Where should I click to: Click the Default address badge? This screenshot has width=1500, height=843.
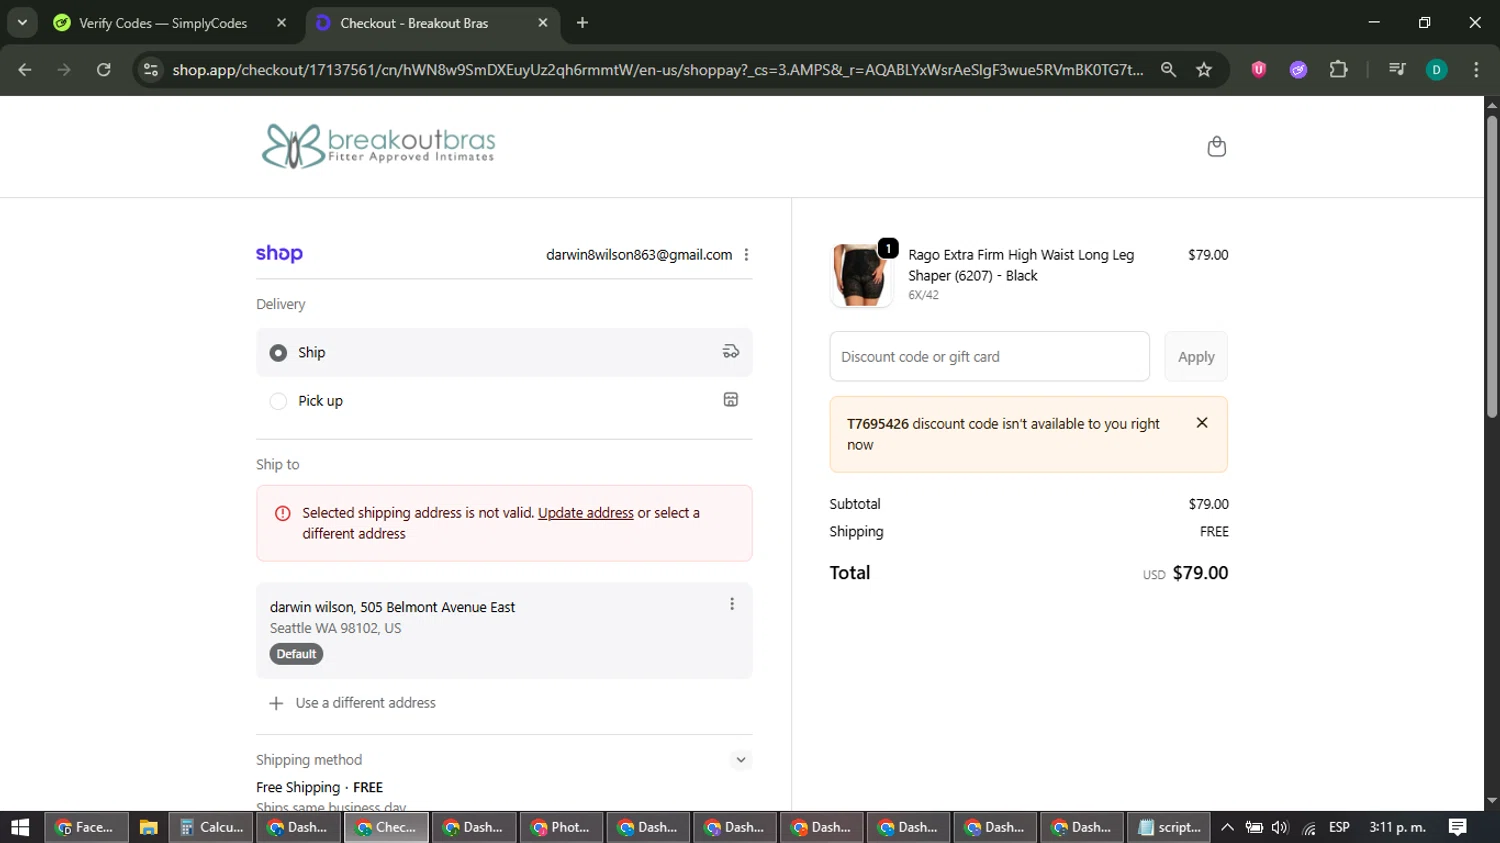click(x=296, y=654)
